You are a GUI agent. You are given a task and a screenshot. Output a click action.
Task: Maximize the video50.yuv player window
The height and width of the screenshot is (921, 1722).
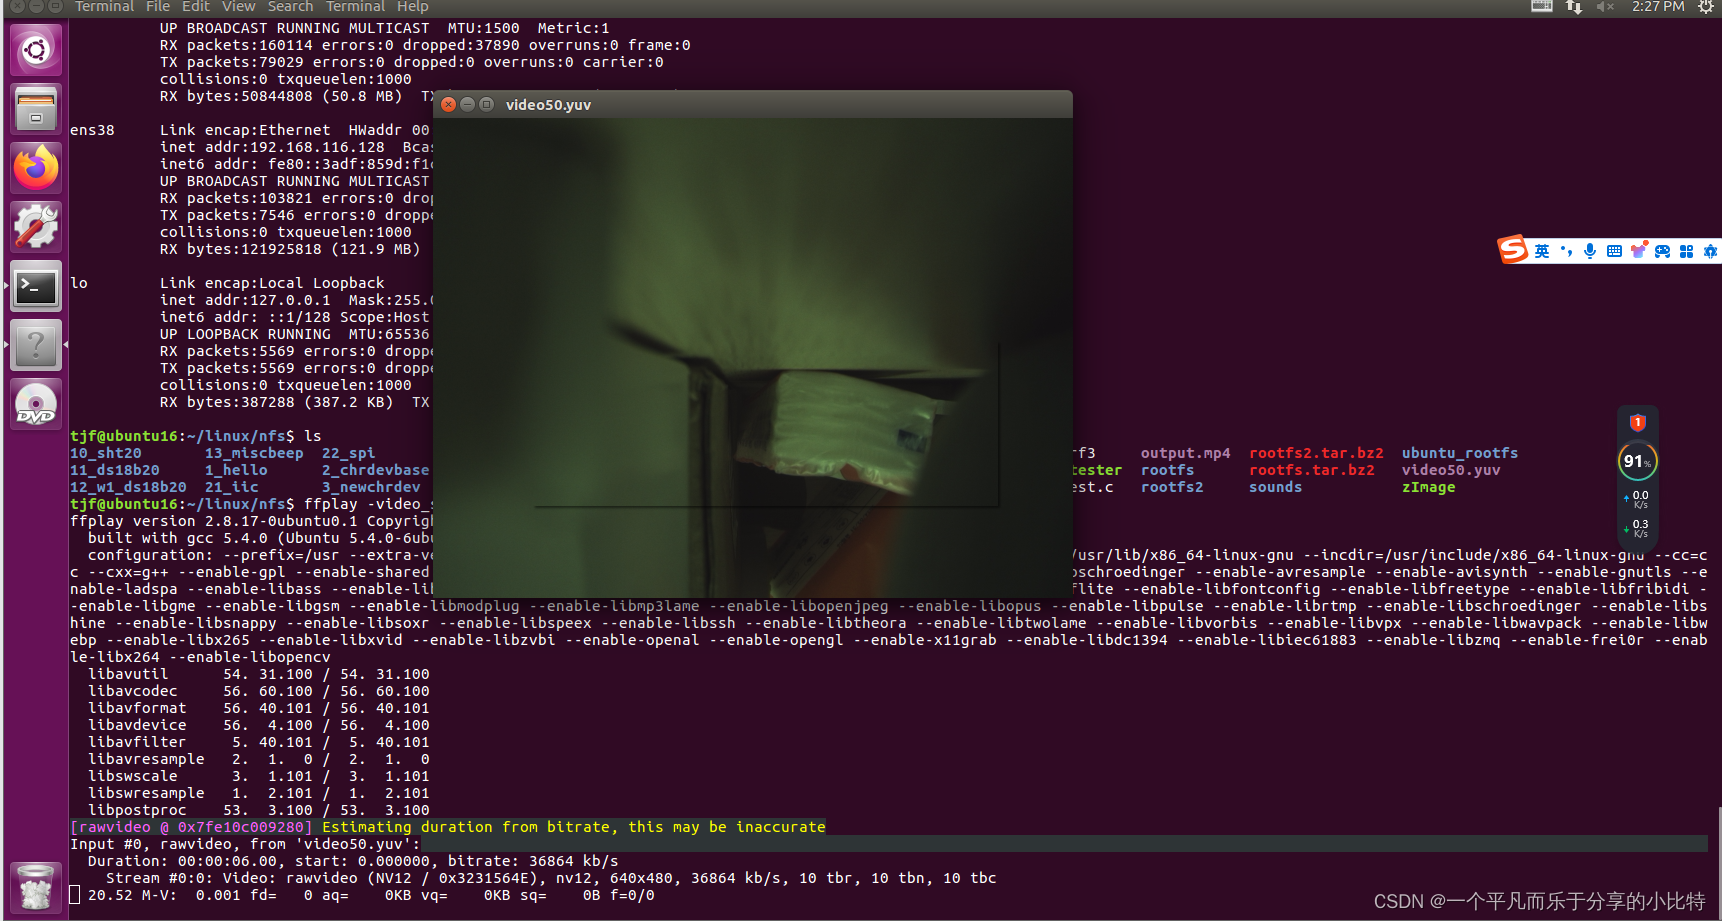click(x=486, y=105)
